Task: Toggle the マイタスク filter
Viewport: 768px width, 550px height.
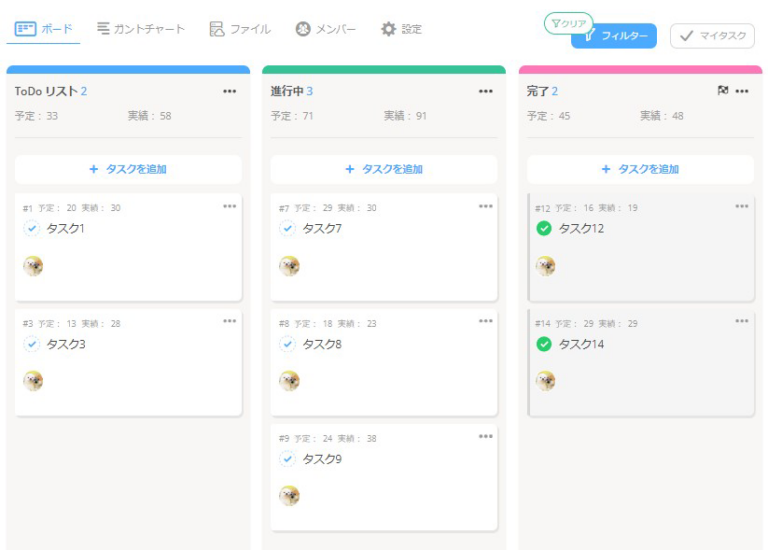Action: click(x=712, y=36)
